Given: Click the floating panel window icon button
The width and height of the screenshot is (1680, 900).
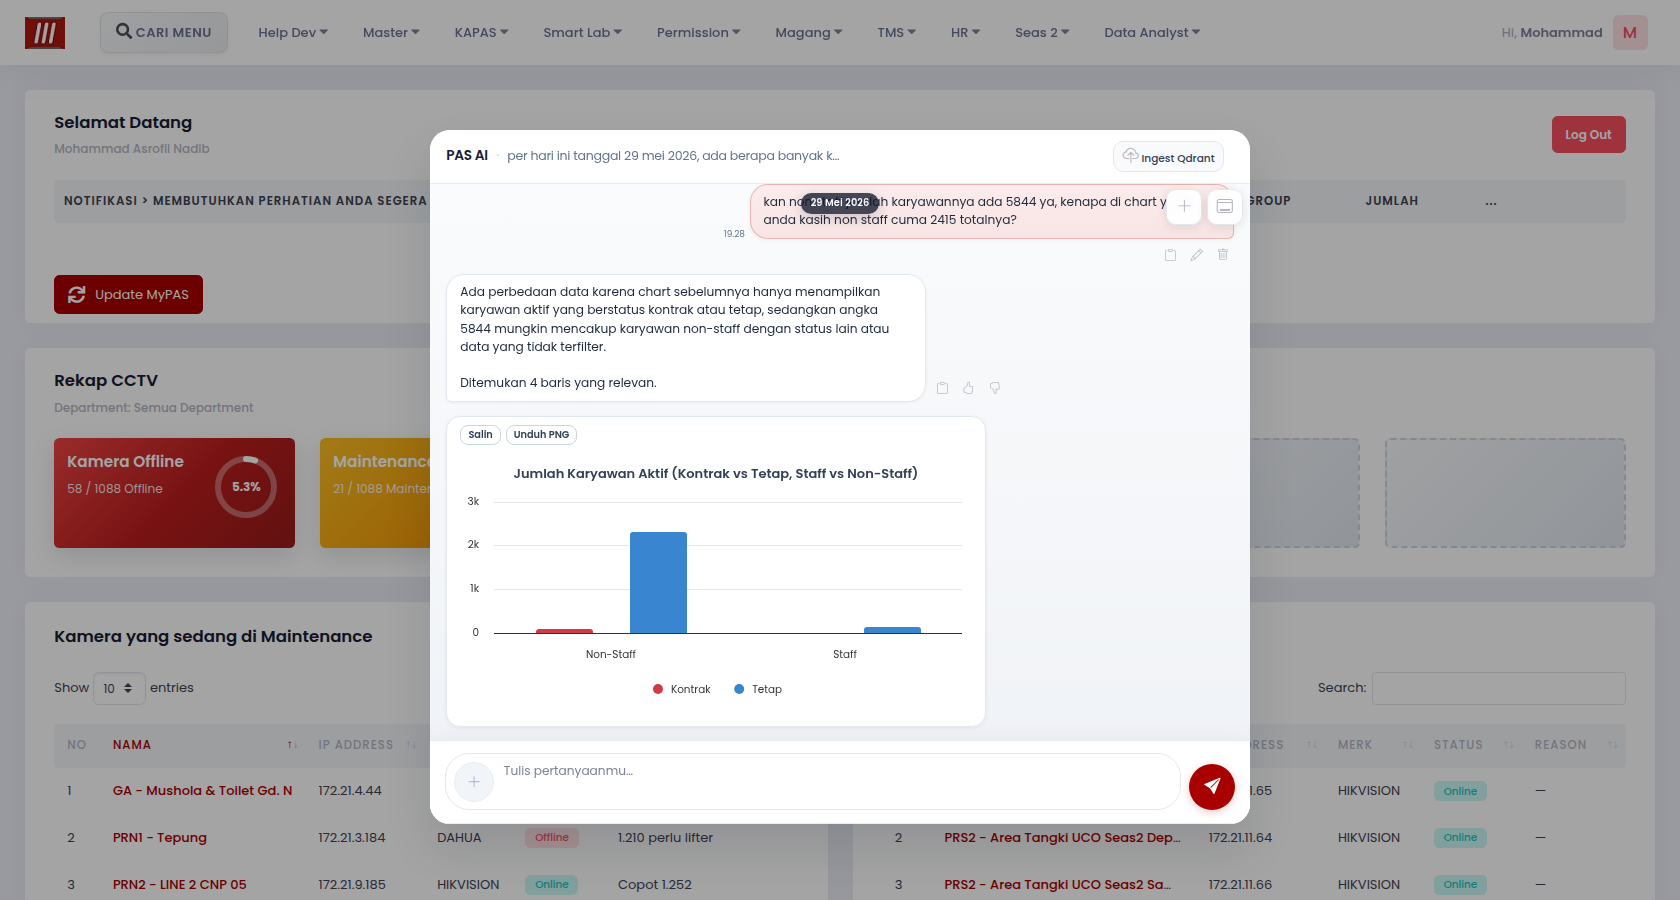Looking at the screenshot, I should (x=1224, y=206).
